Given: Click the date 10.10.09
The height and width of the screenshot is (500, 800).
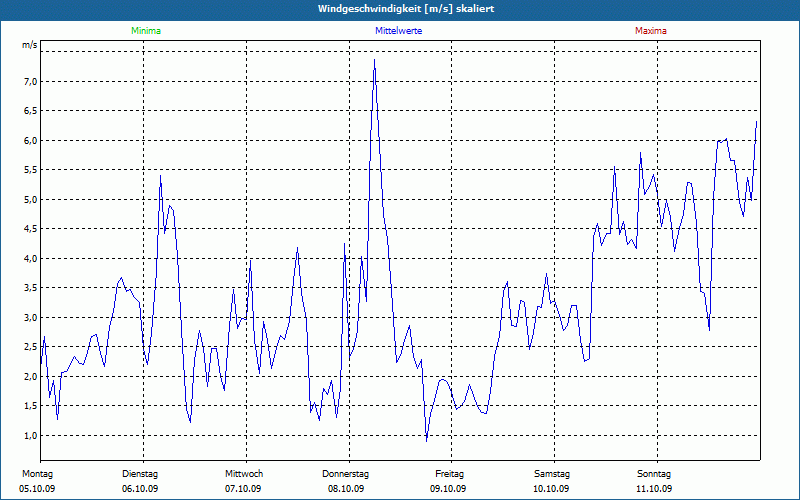Looking at the screenshot, I should pyautogui.click(x=551, y=489).
